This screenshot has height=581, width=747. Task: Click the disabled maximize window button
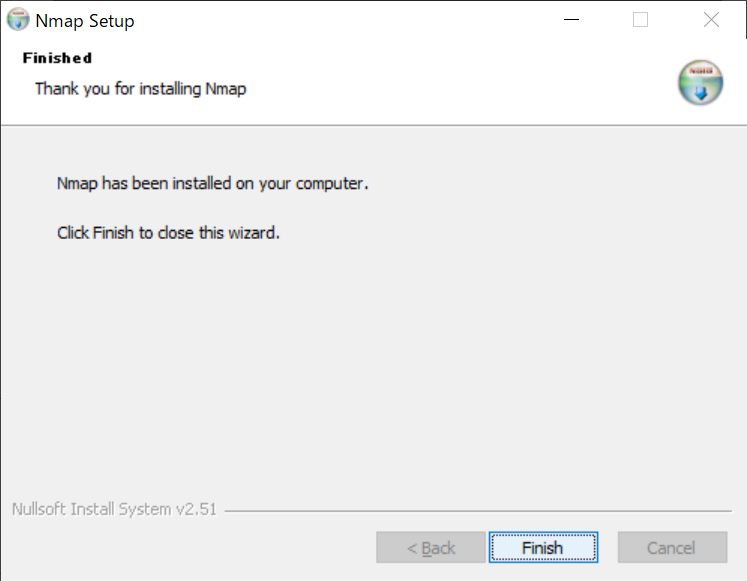(640, 20)
